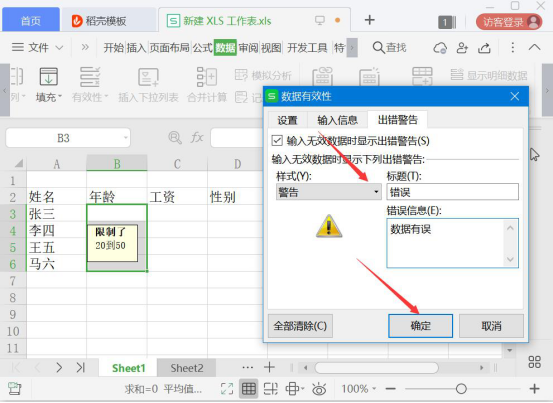553x403 pixels.
Task: Open the File (文件) menu dropdown
Action: [37, 47]
